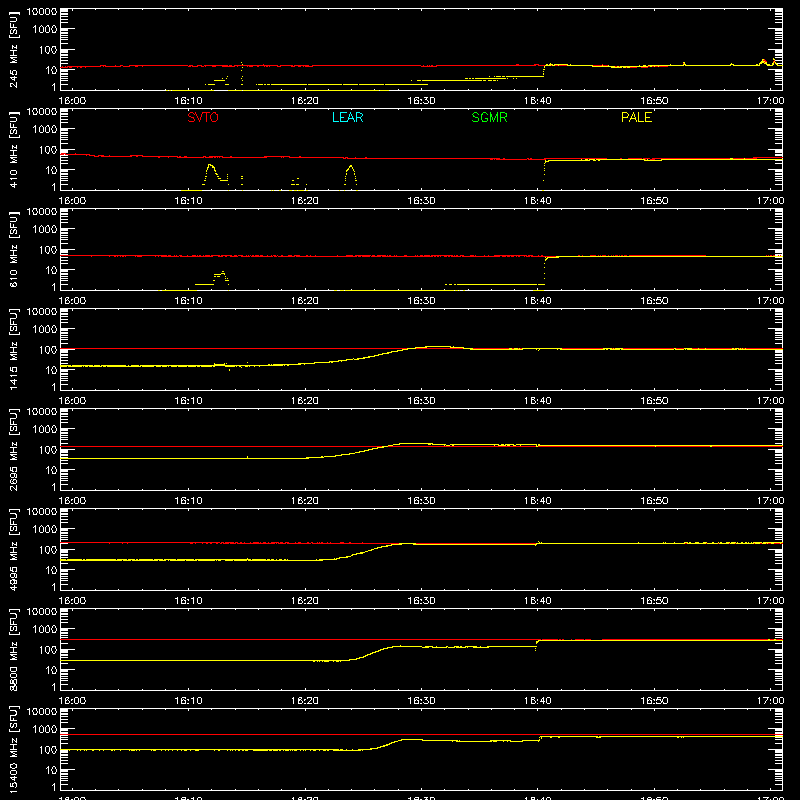Click the cyan LEAR station label

pos(347,117)
